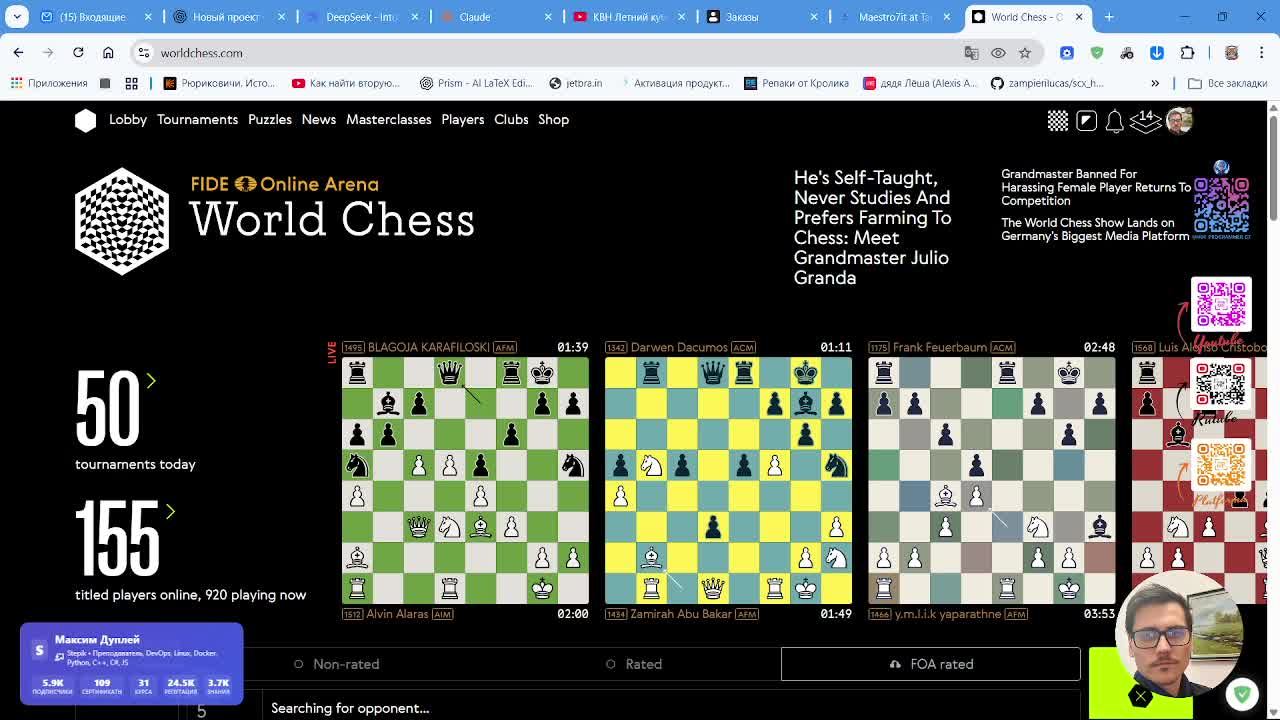Close the floating webcam overlay with X
Viewport: 1280px width, 720px height.
pyautogui.click(x=1140, y=696)
